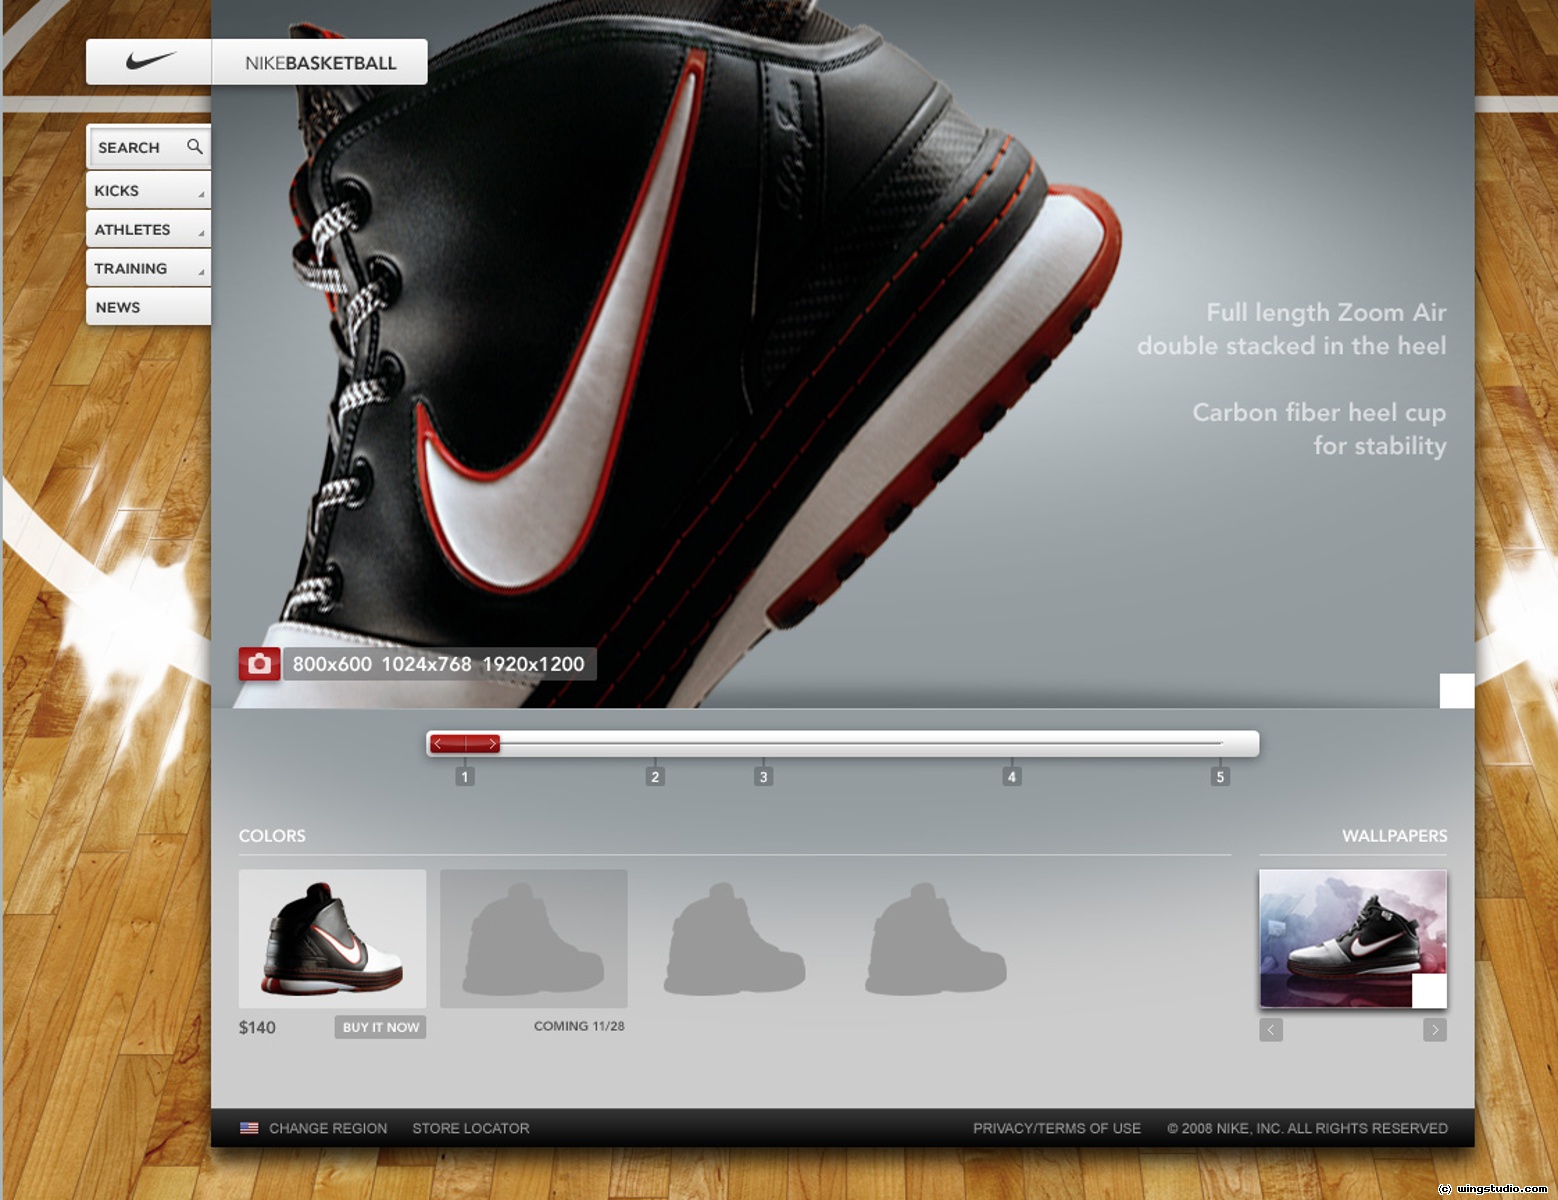Image resolution: width=1558 pixels, height=1200 pixels.
Task: Click the left wallpaper navigation arrow
Action: pos(1271,1029)
